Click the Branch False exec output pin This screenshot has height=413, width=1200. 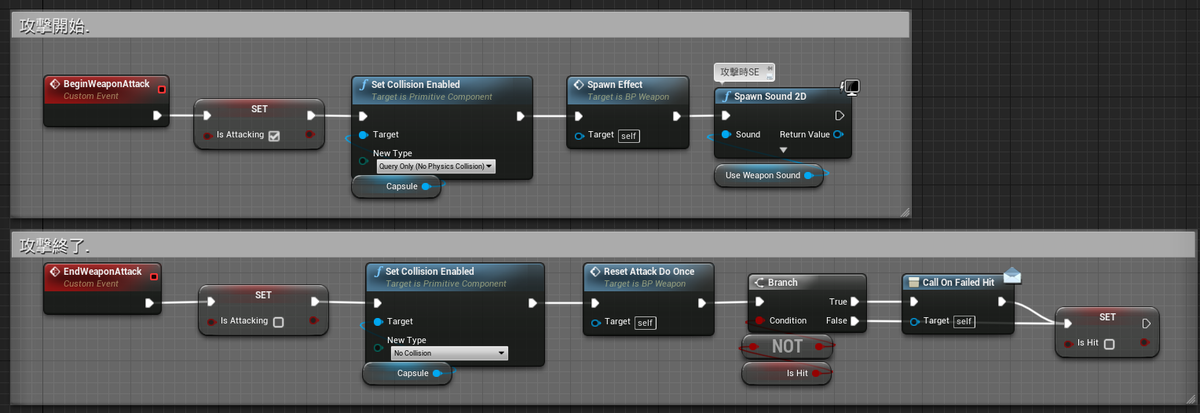coord(857,321)
